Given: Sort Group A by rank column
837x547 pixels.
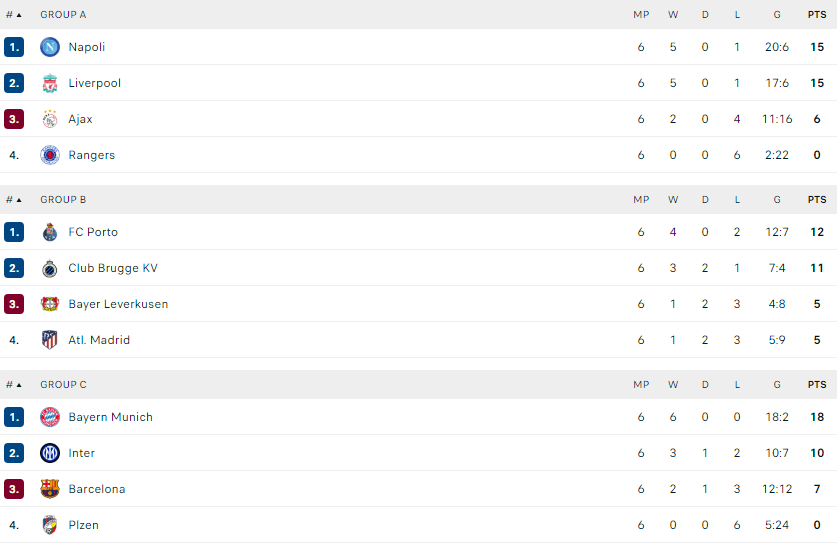Looking at the screenshot, I should click(14, 15).
